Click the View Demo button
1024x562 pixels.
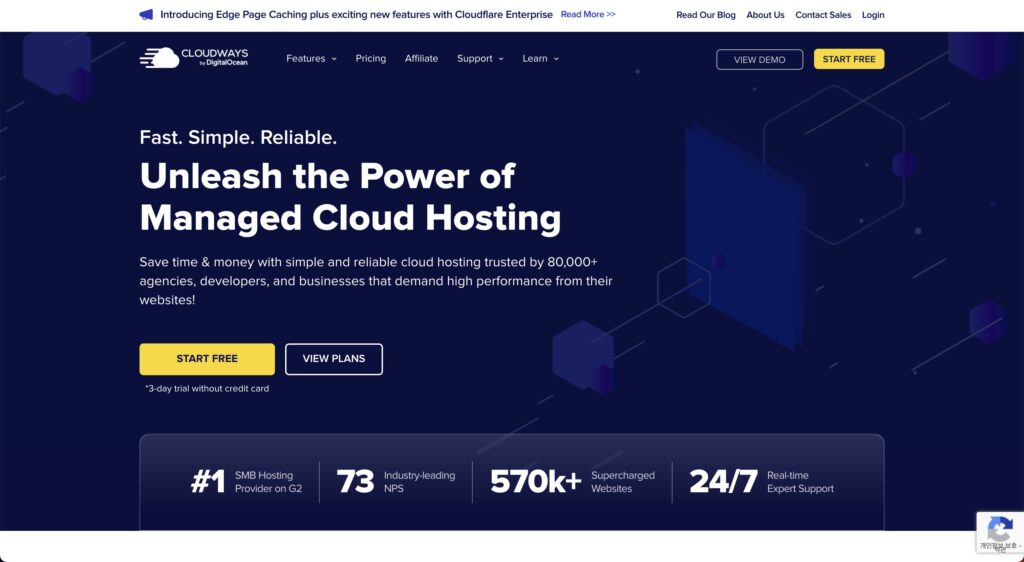tap(760, 59)
